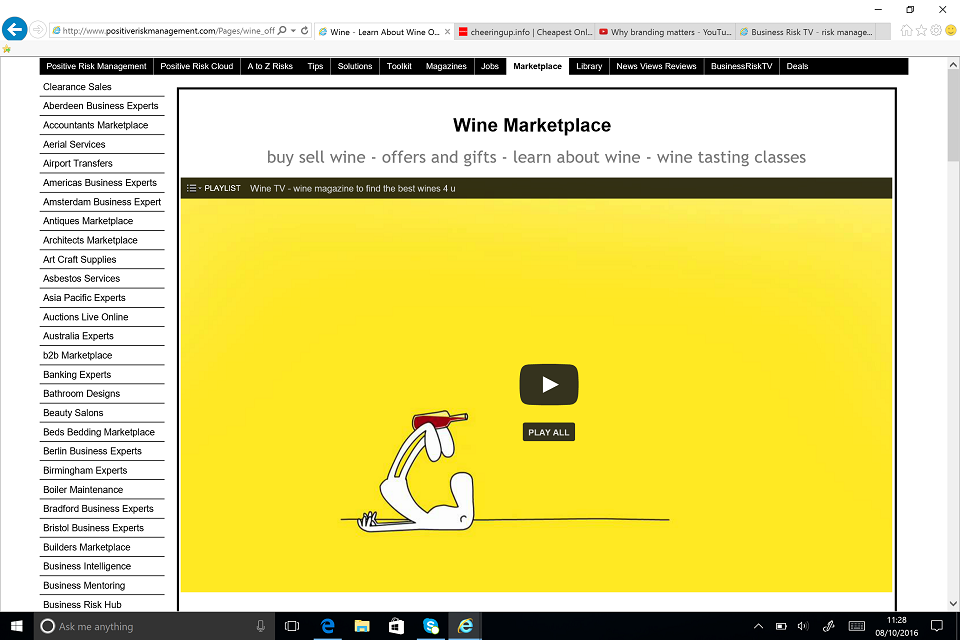Refresh the page with the reload icon
Viewport: 960px width, 640px height.
[304, 31]
